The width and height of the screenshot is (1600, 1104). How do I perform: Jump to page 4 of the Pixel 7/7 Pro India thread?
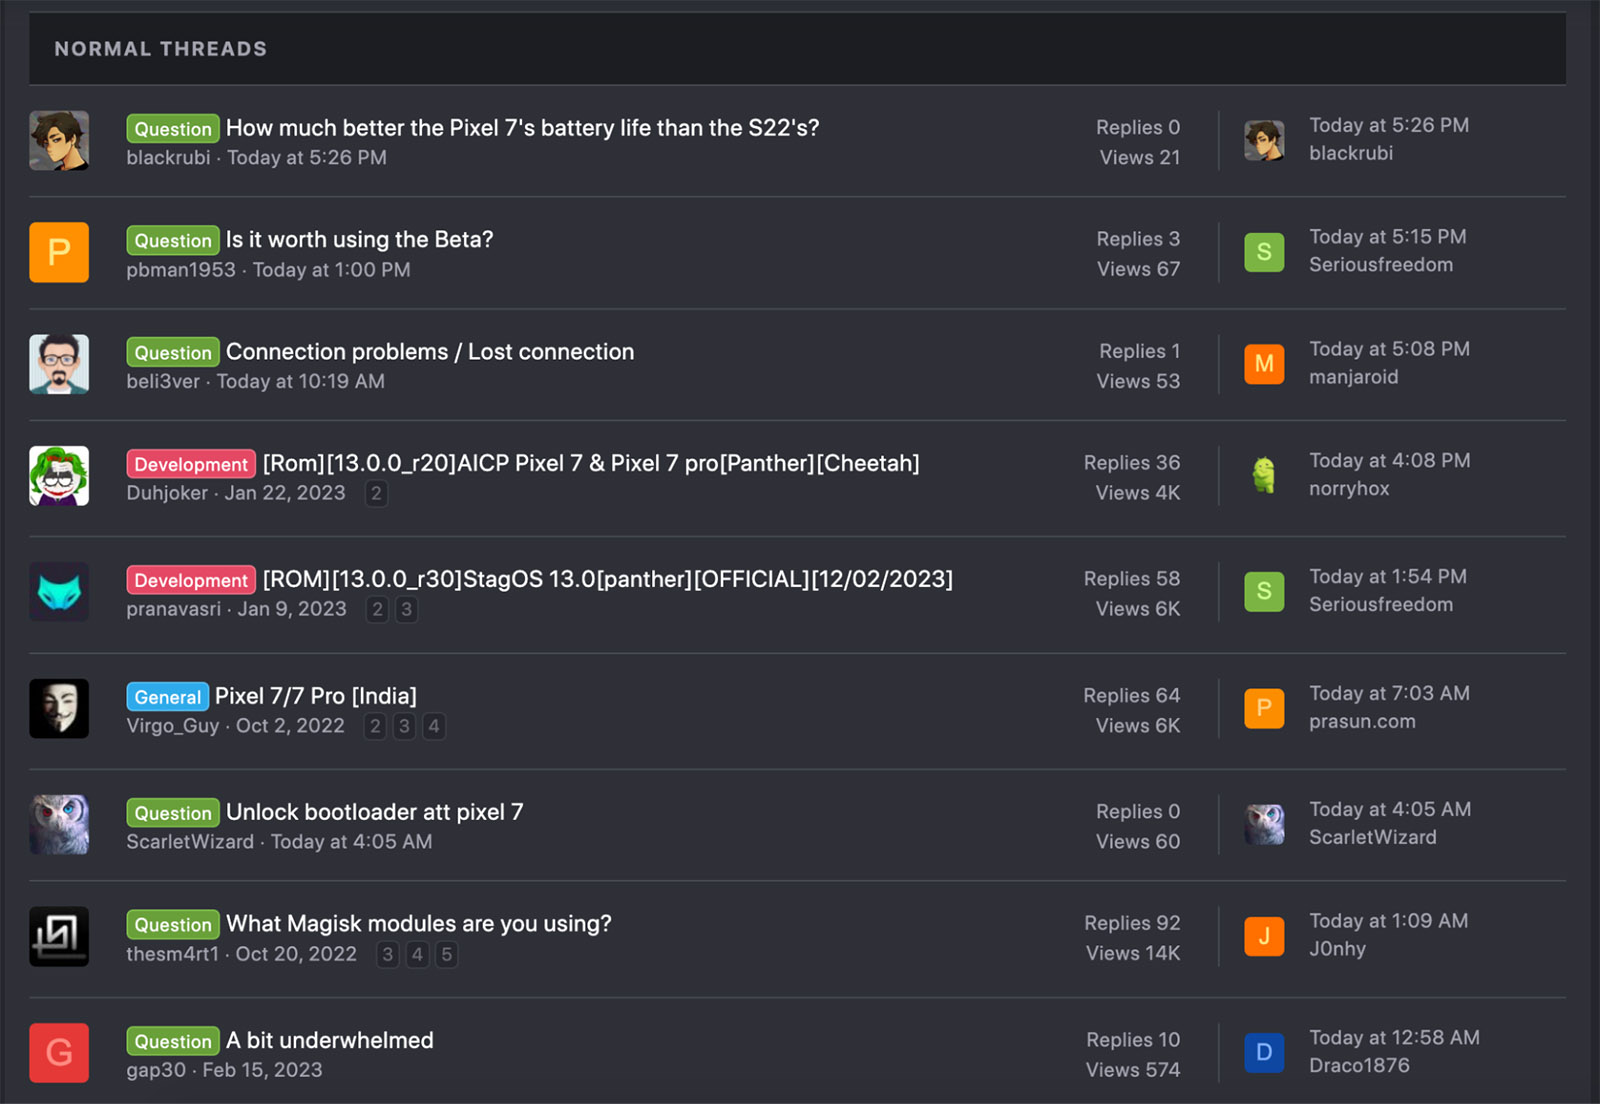click(x=433, y=727)
